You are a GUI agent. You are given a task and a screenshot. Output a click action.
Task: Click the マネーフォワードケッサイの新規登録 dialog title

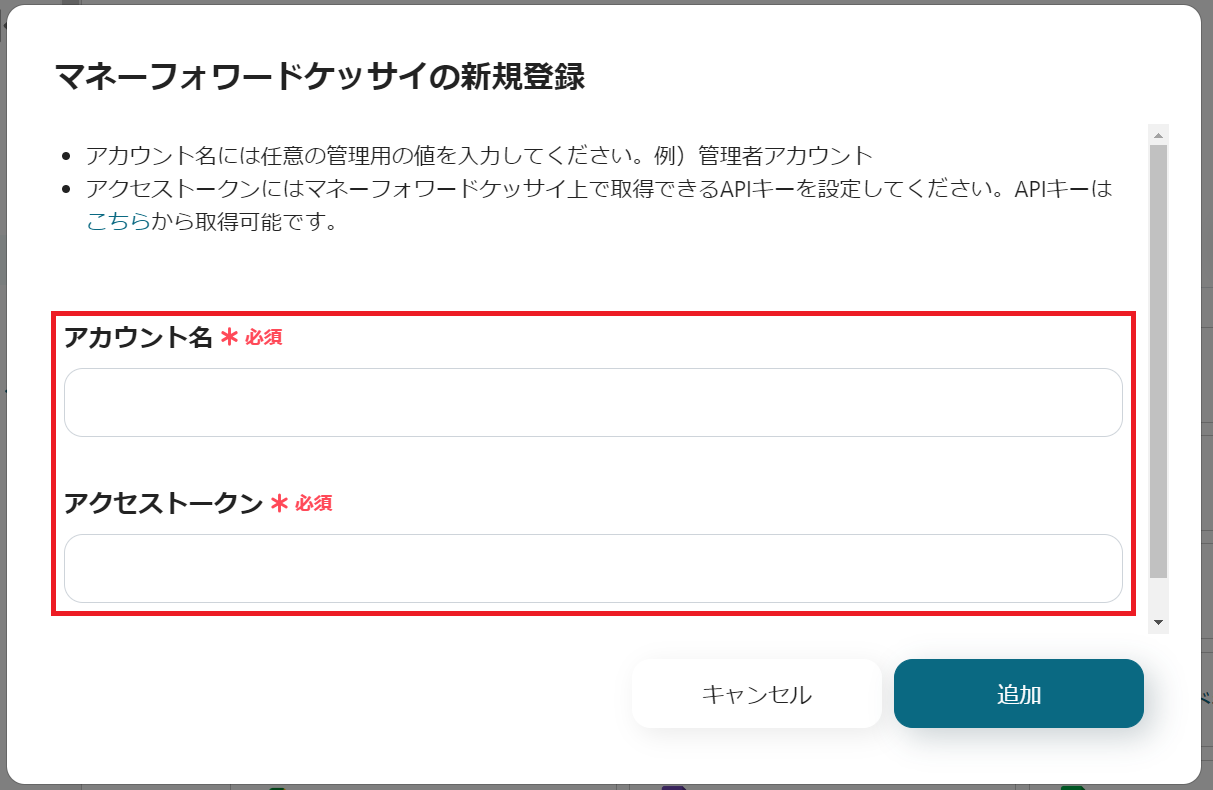tap(319, 76)
